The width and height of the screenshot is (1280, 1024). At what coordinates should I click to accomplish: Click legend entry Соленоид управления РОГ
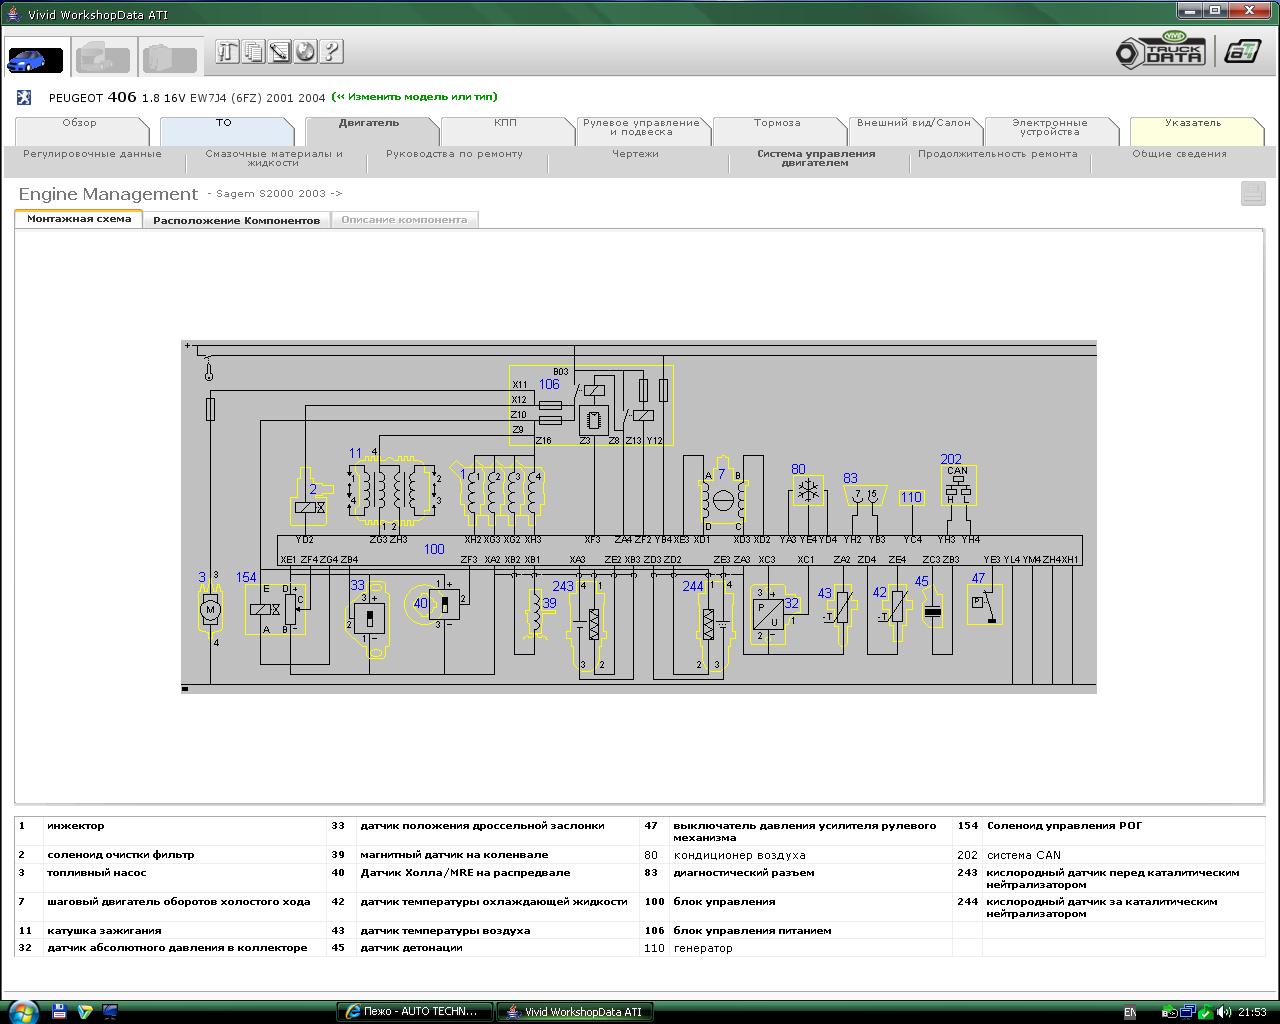pos(1064,826)
